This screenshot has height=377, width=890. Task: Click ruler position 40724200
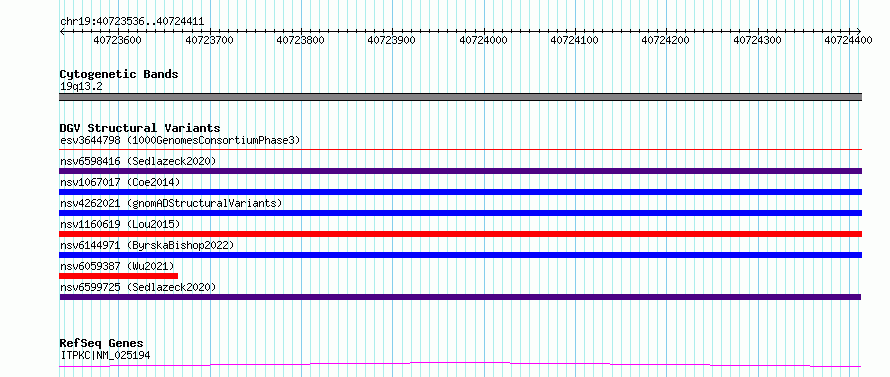pyautogui.click(x=665, y=40)
